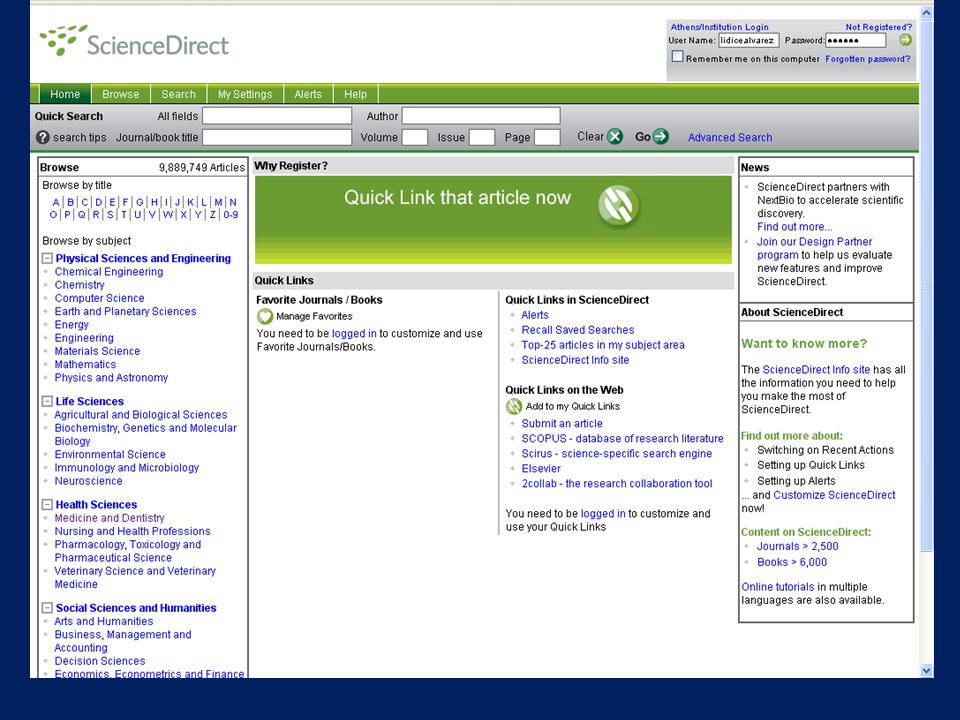960x720 pixels.
Task: Click the Issue input field
Action: coord(482,137)
